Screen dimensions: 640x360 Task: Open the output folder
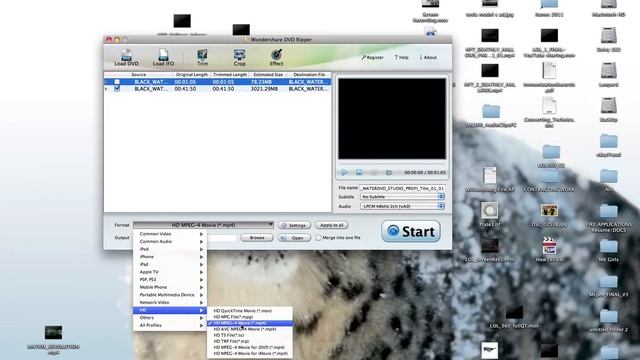(x=294, y=238)
